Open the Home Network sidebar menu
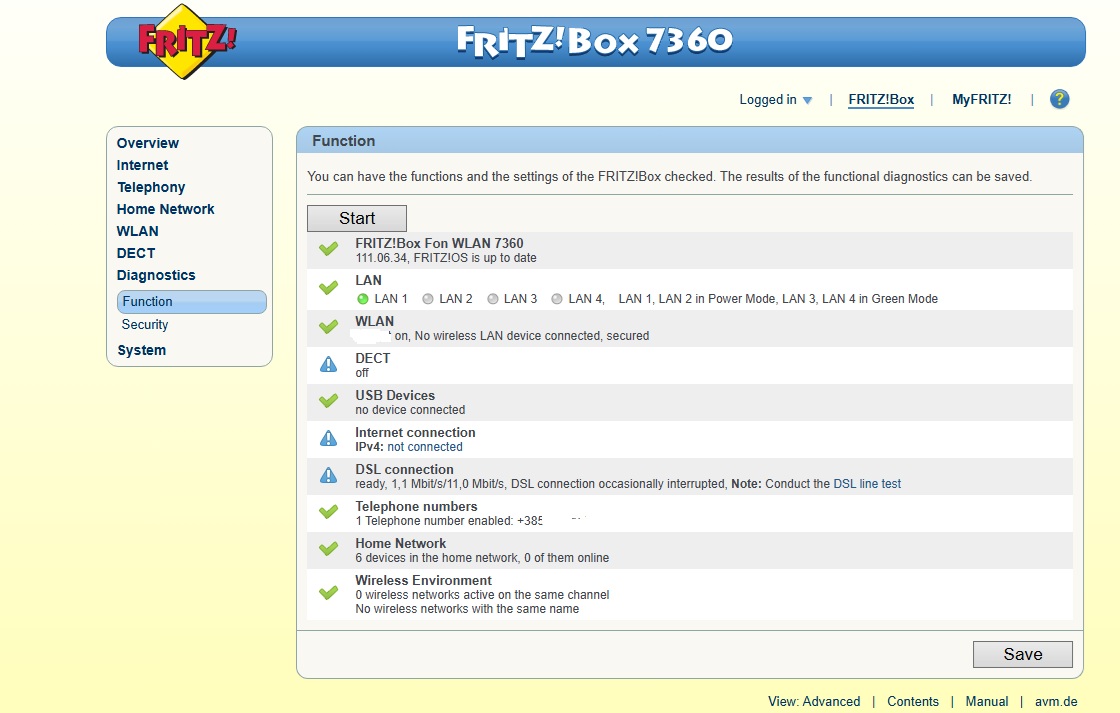 165,209
